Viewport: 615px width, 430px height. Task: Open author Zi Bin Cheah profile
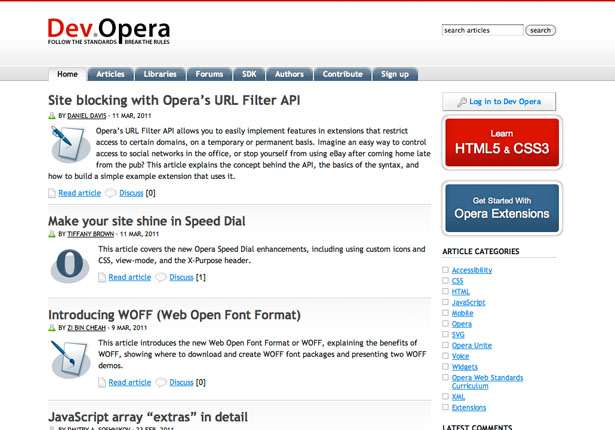coord(87,328)
